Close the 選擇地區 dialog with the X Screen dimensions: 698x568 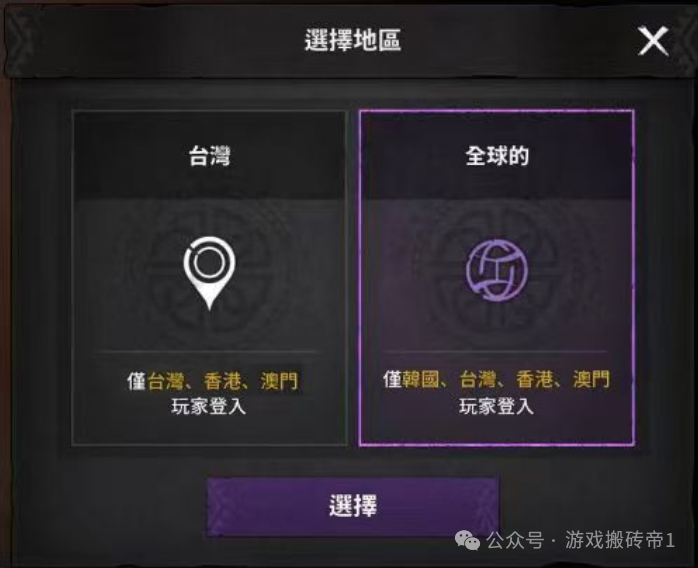tap(653, 41)
